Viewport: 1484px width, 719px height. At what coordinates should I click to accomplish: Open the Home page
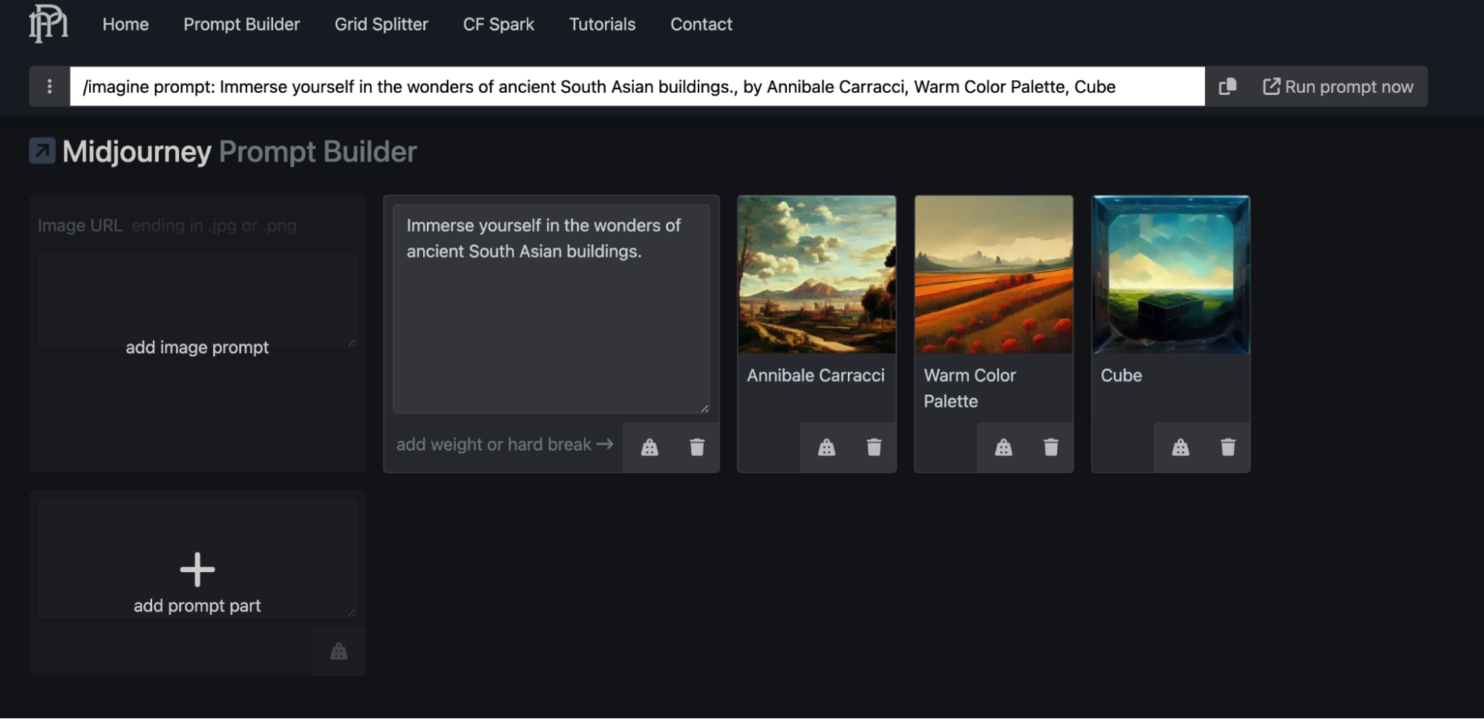(x=125, y=24)
